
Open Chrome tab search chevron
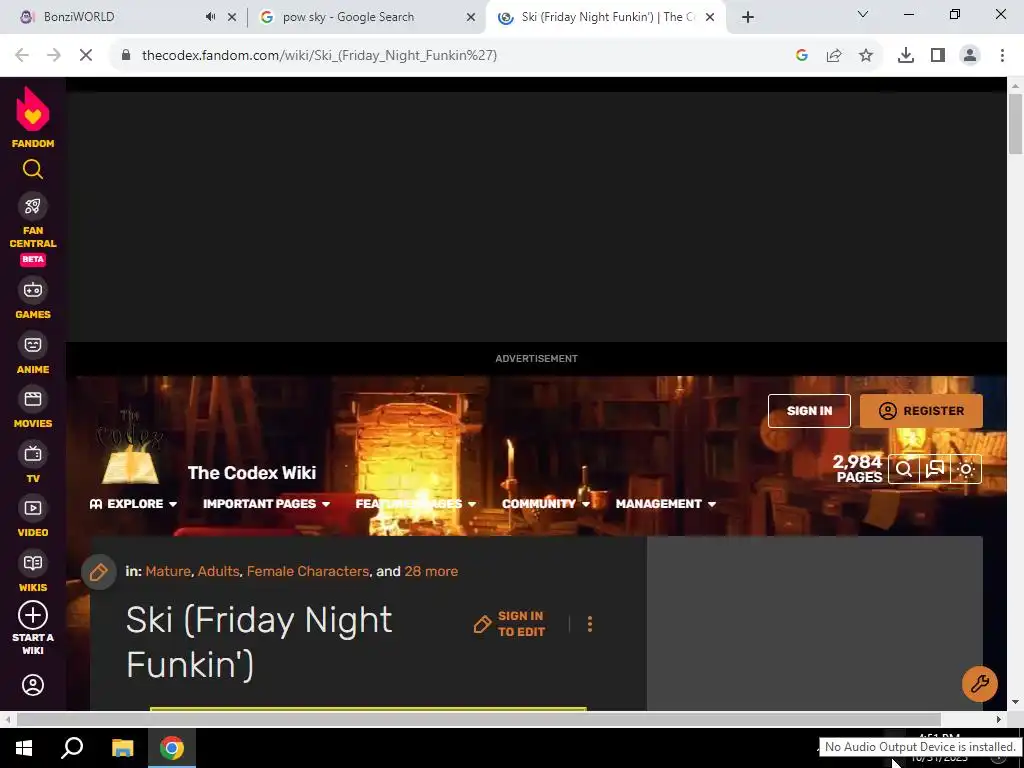click(863, 14)
